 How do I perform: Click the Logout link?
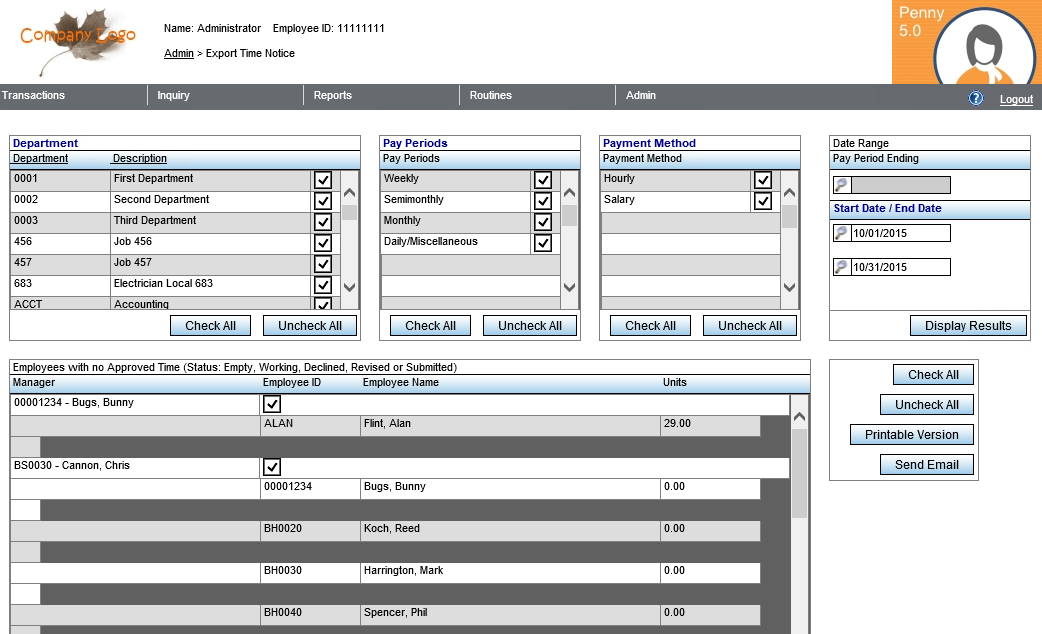tap(1016, 99)
